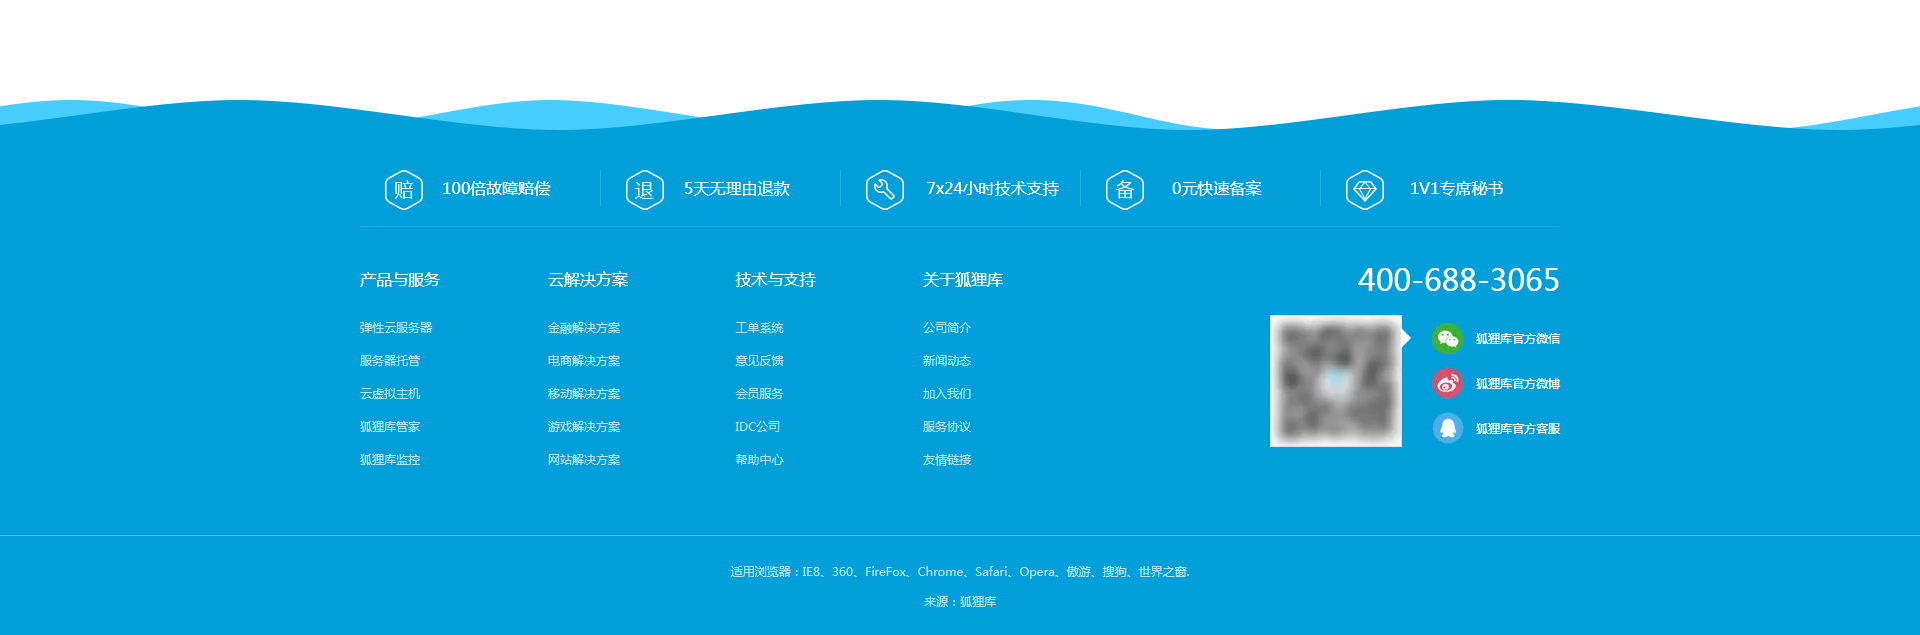Open the 弹性云服务器 link

click(396, 328)
